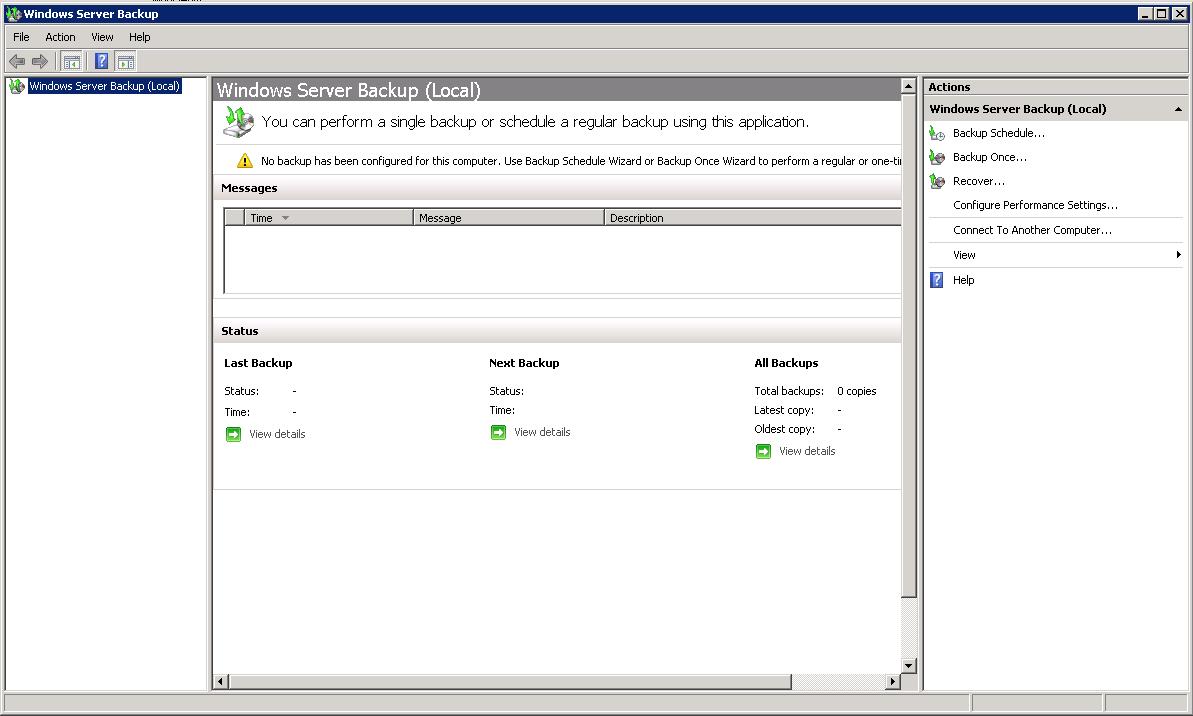Click the 'No backup has been configured' warning text
Viewport: 1193px width, 716px height.
tap(581, 161)
